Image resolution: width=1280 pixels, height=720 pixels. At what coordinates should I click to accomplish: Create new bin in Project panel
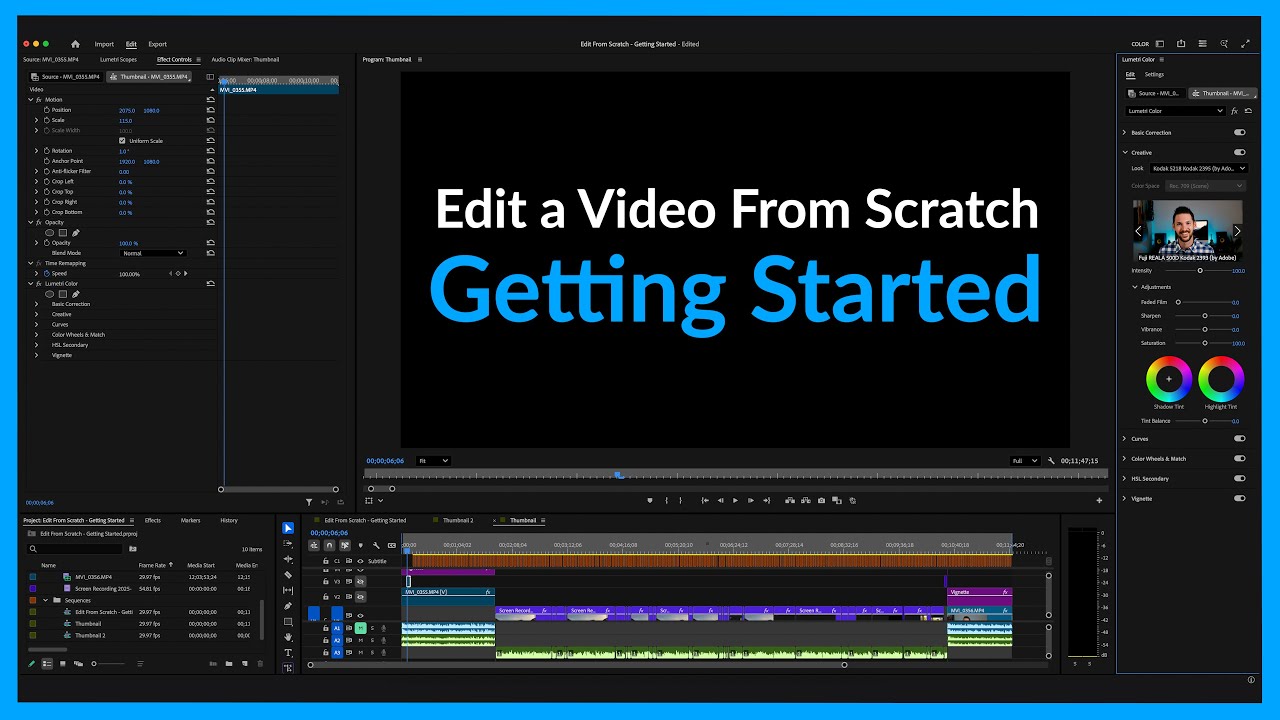(228, 664)
